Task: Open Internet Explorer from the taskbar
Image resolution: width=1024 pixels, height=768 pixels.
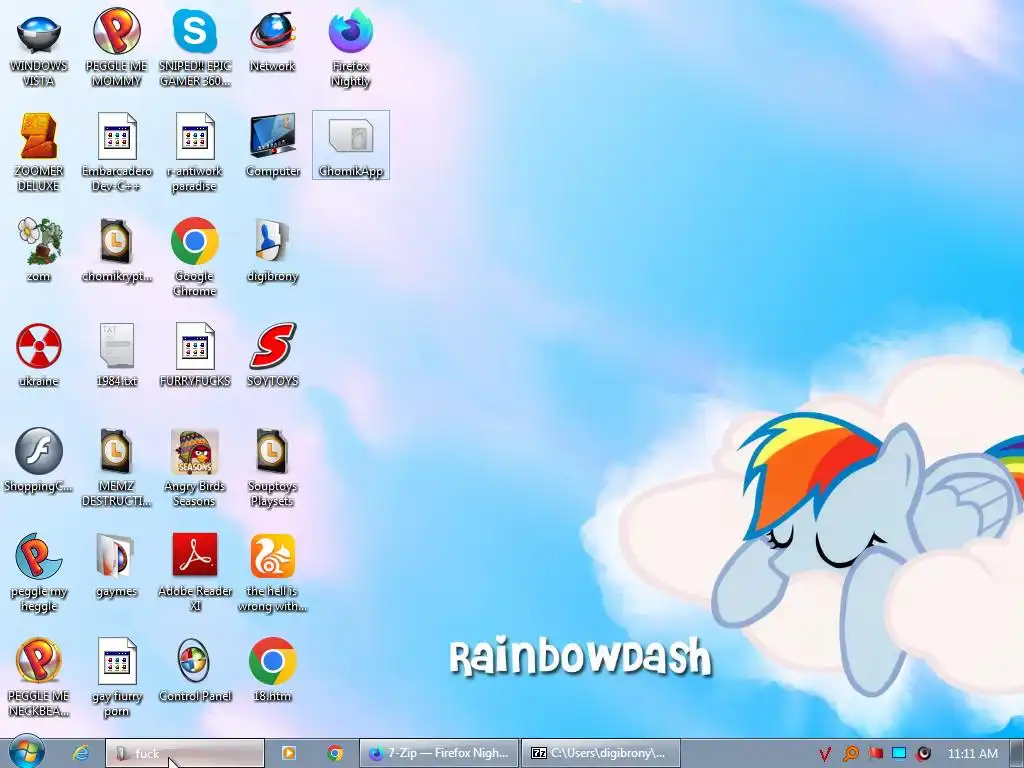Action: coord(81,753)
